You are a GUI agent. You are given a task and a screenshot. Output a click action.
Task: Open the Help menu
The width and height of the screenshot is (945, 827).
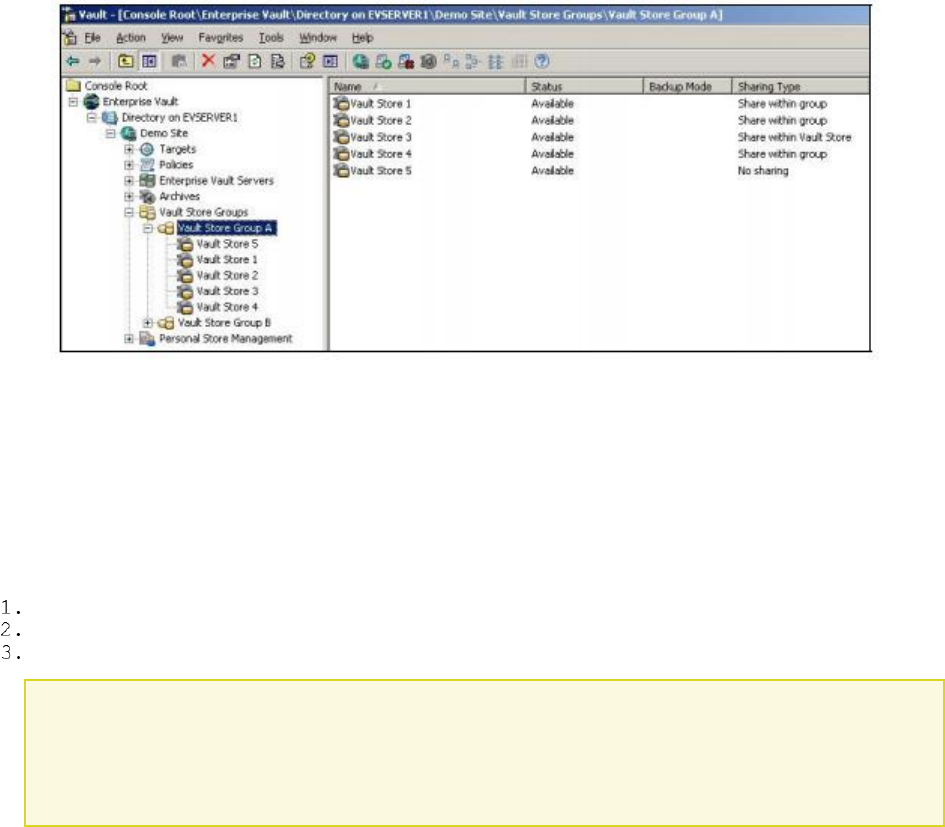(x=362, y=37)
